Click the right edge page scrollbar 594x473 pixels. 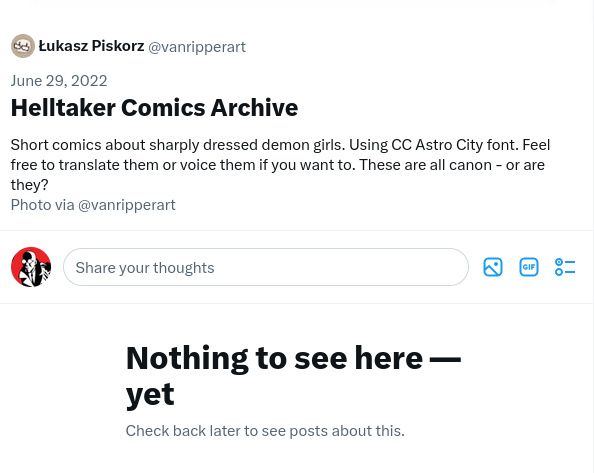(x=592, y=236)
